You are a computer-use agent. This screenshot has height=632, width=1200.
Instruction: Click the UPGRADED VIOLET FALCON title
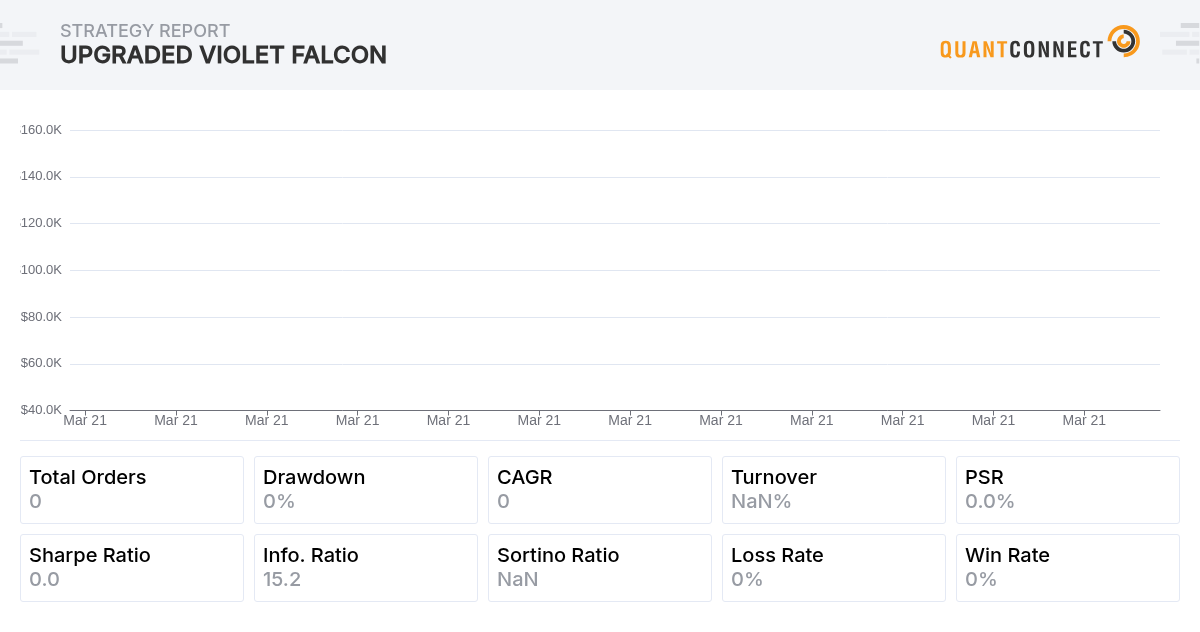[223, 56]
